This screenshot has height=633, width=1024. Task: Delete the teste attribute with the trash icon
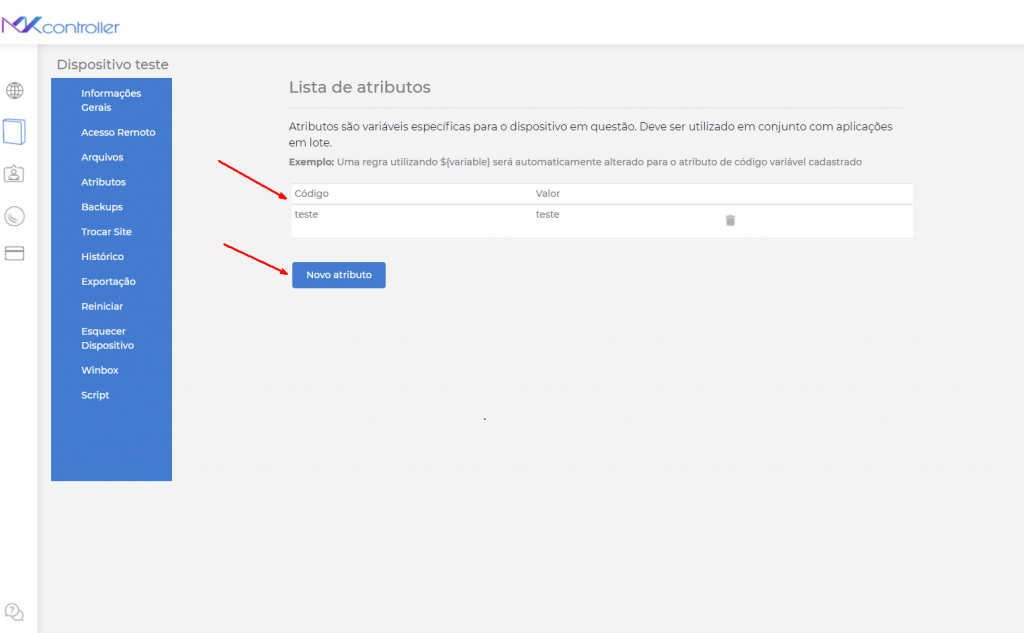click(730, 219)
